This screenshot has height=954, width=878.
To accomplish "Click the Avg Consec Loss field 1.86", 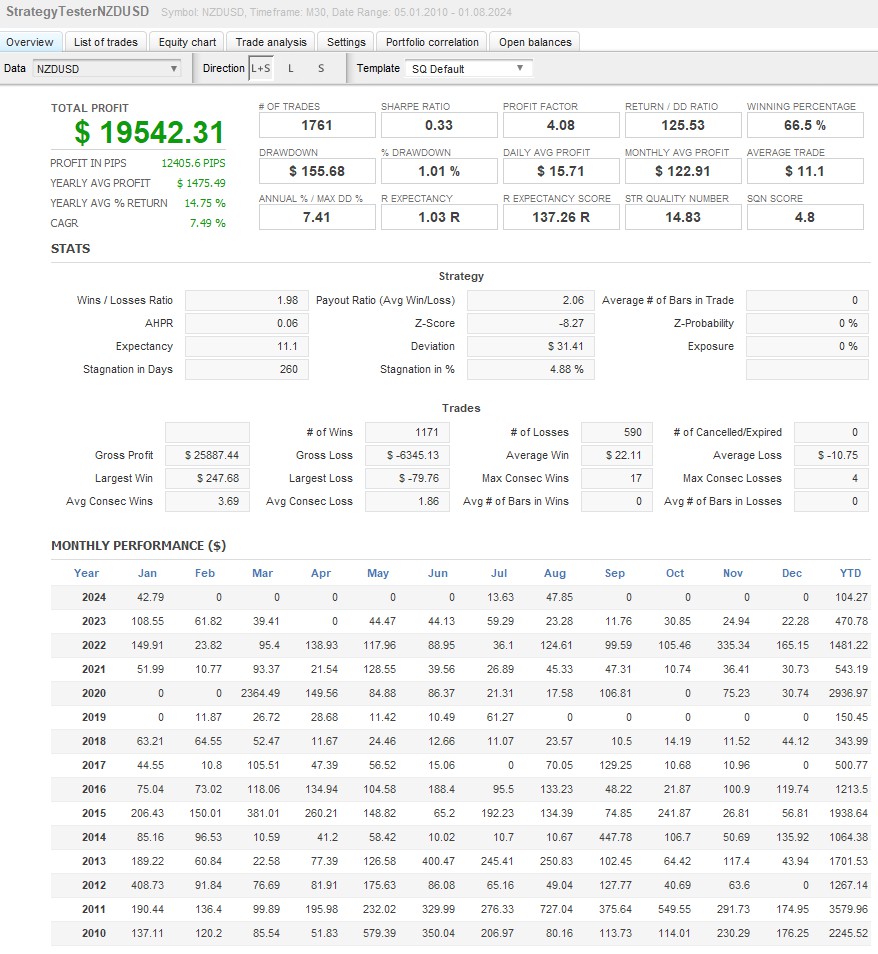I will point(407,502).
